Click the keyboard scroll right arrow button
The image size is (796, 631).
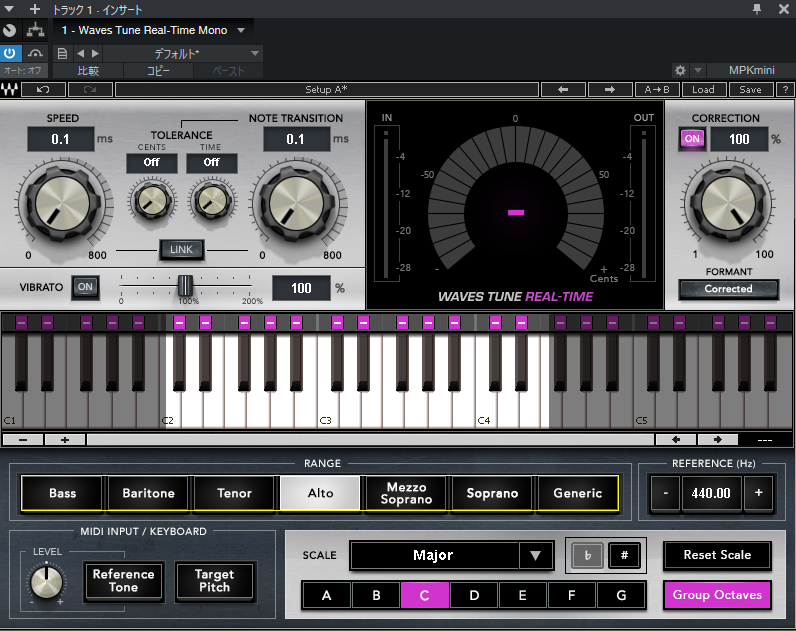[x=717, y=440]
